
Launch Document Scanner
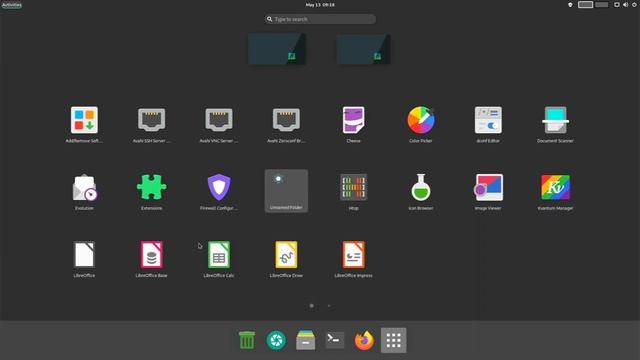(556, 124)
